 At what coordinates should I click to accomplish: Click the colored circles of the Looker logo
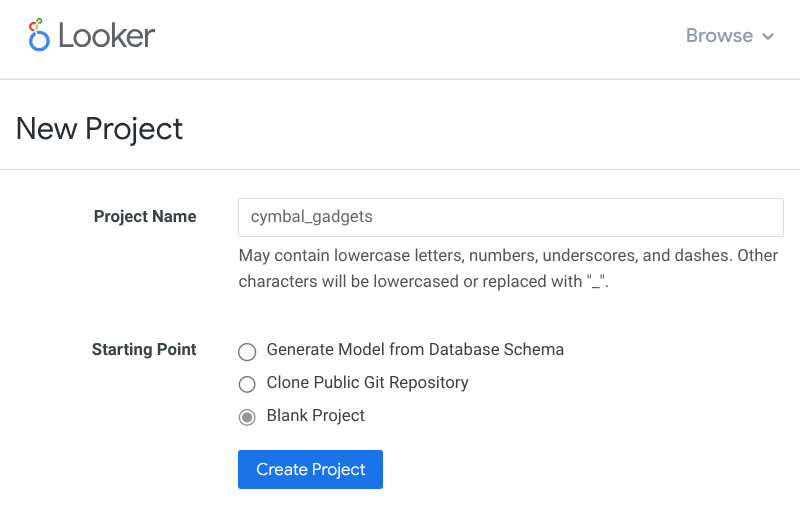click(39, 34)
